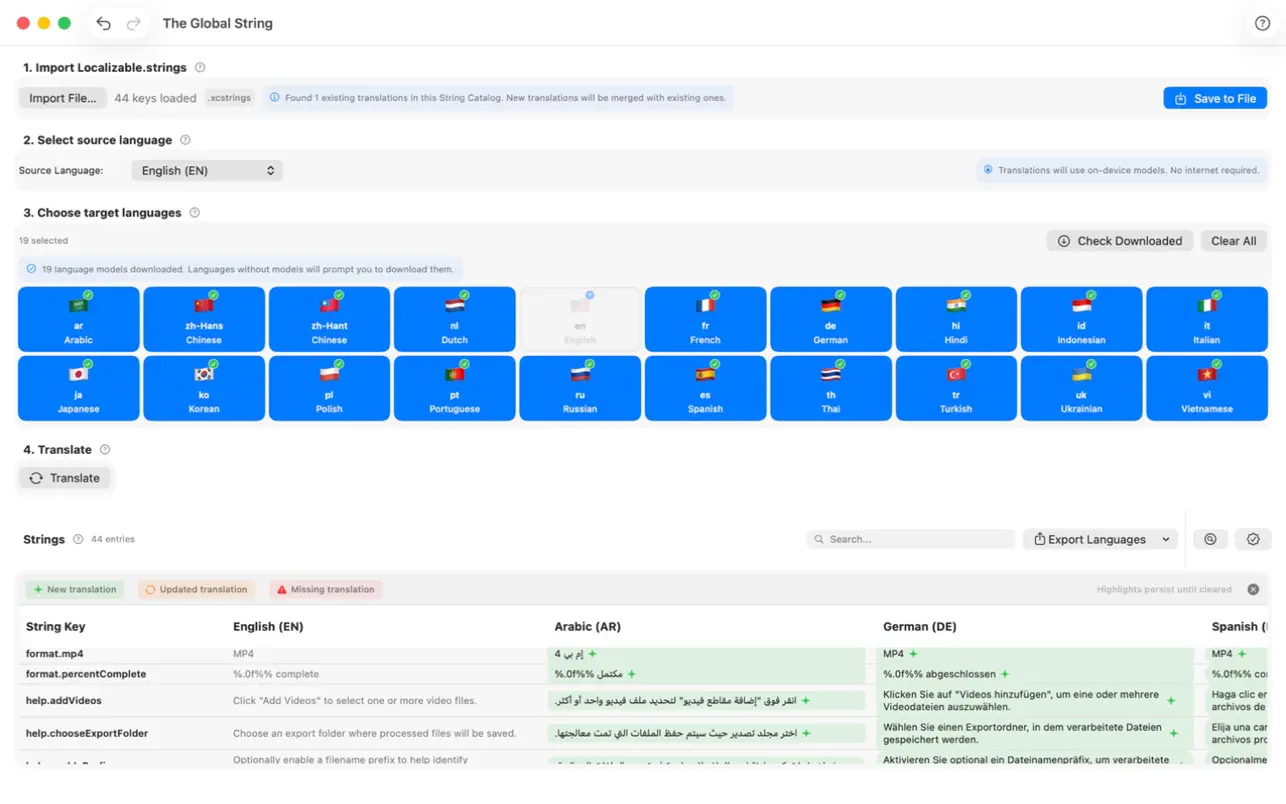The height and width of the screenshot is (804, 1286).
Task: Deselect the Dutch language tile
Action: (x=455, y=319)
